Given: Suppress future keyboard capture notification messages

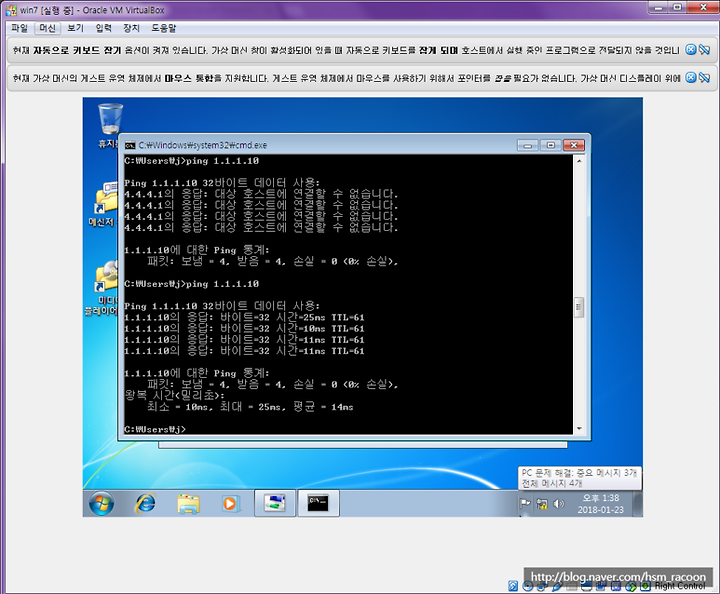Looking at the screenshot, I should [x=704, y=50].
